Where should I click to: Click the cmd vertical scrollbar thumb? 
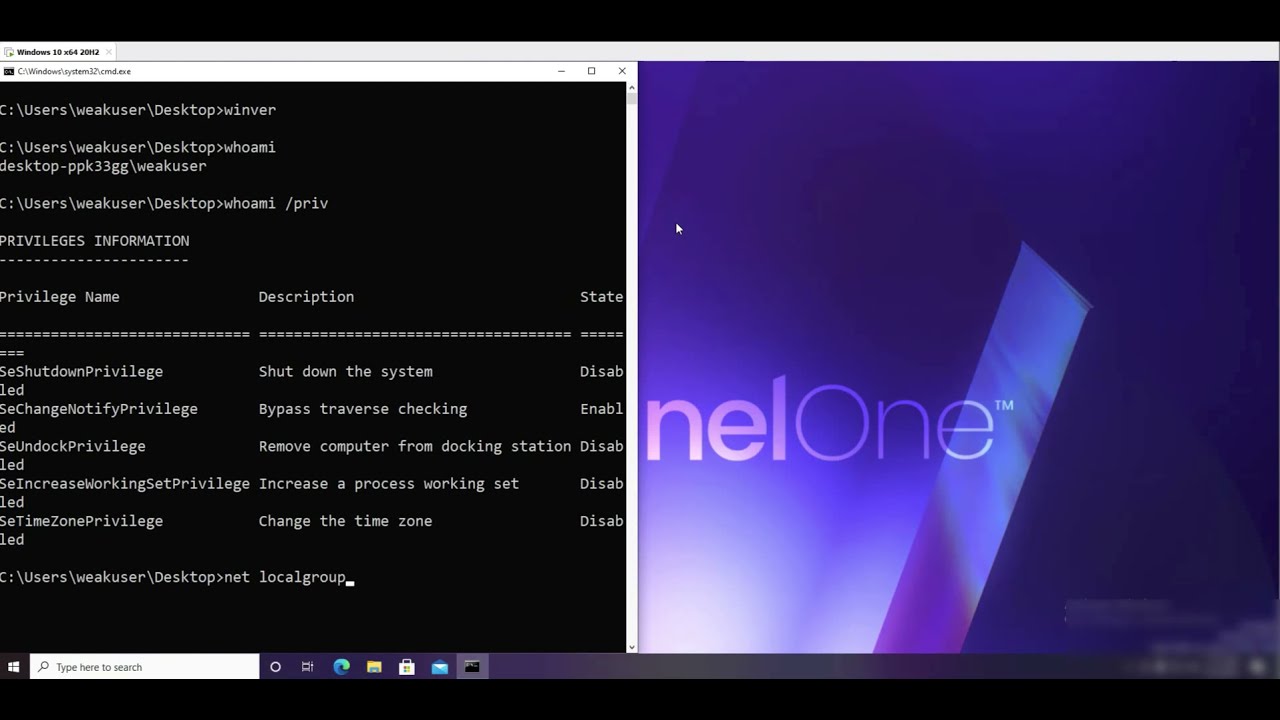pos(631,98)
